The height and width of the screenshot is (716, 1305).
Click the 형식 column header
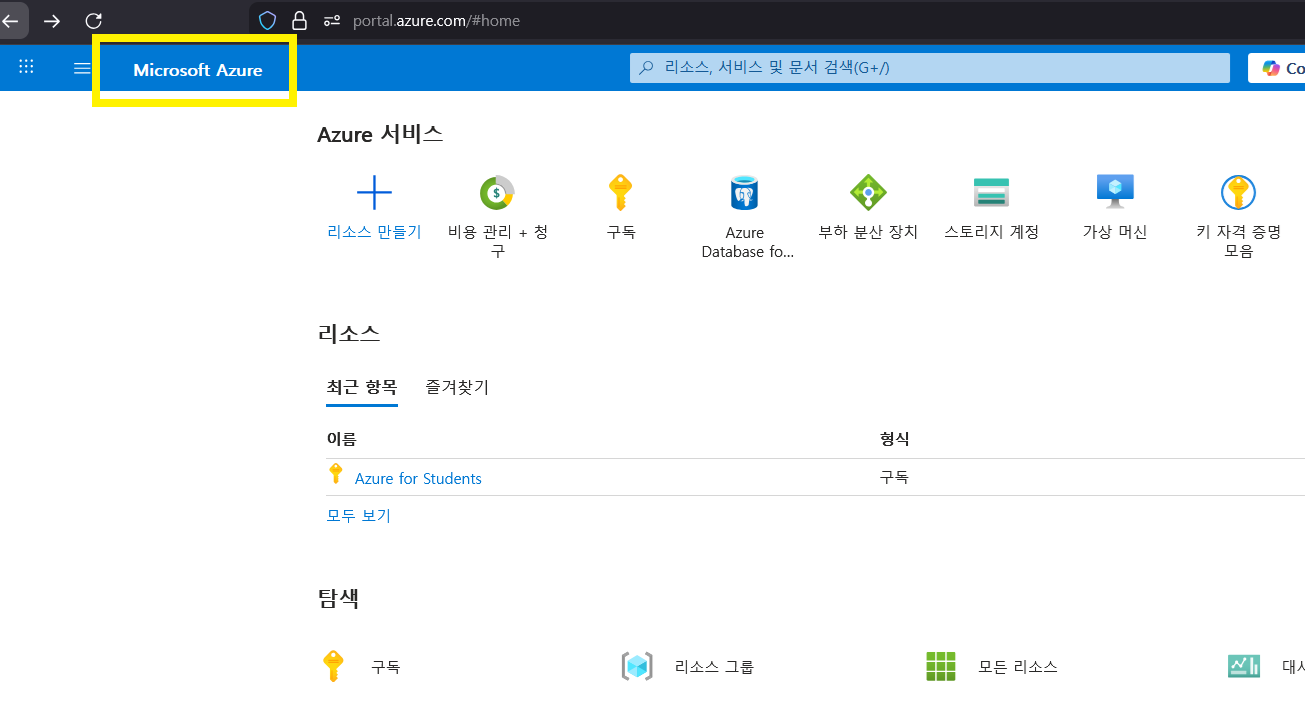(x=895, y=439)
